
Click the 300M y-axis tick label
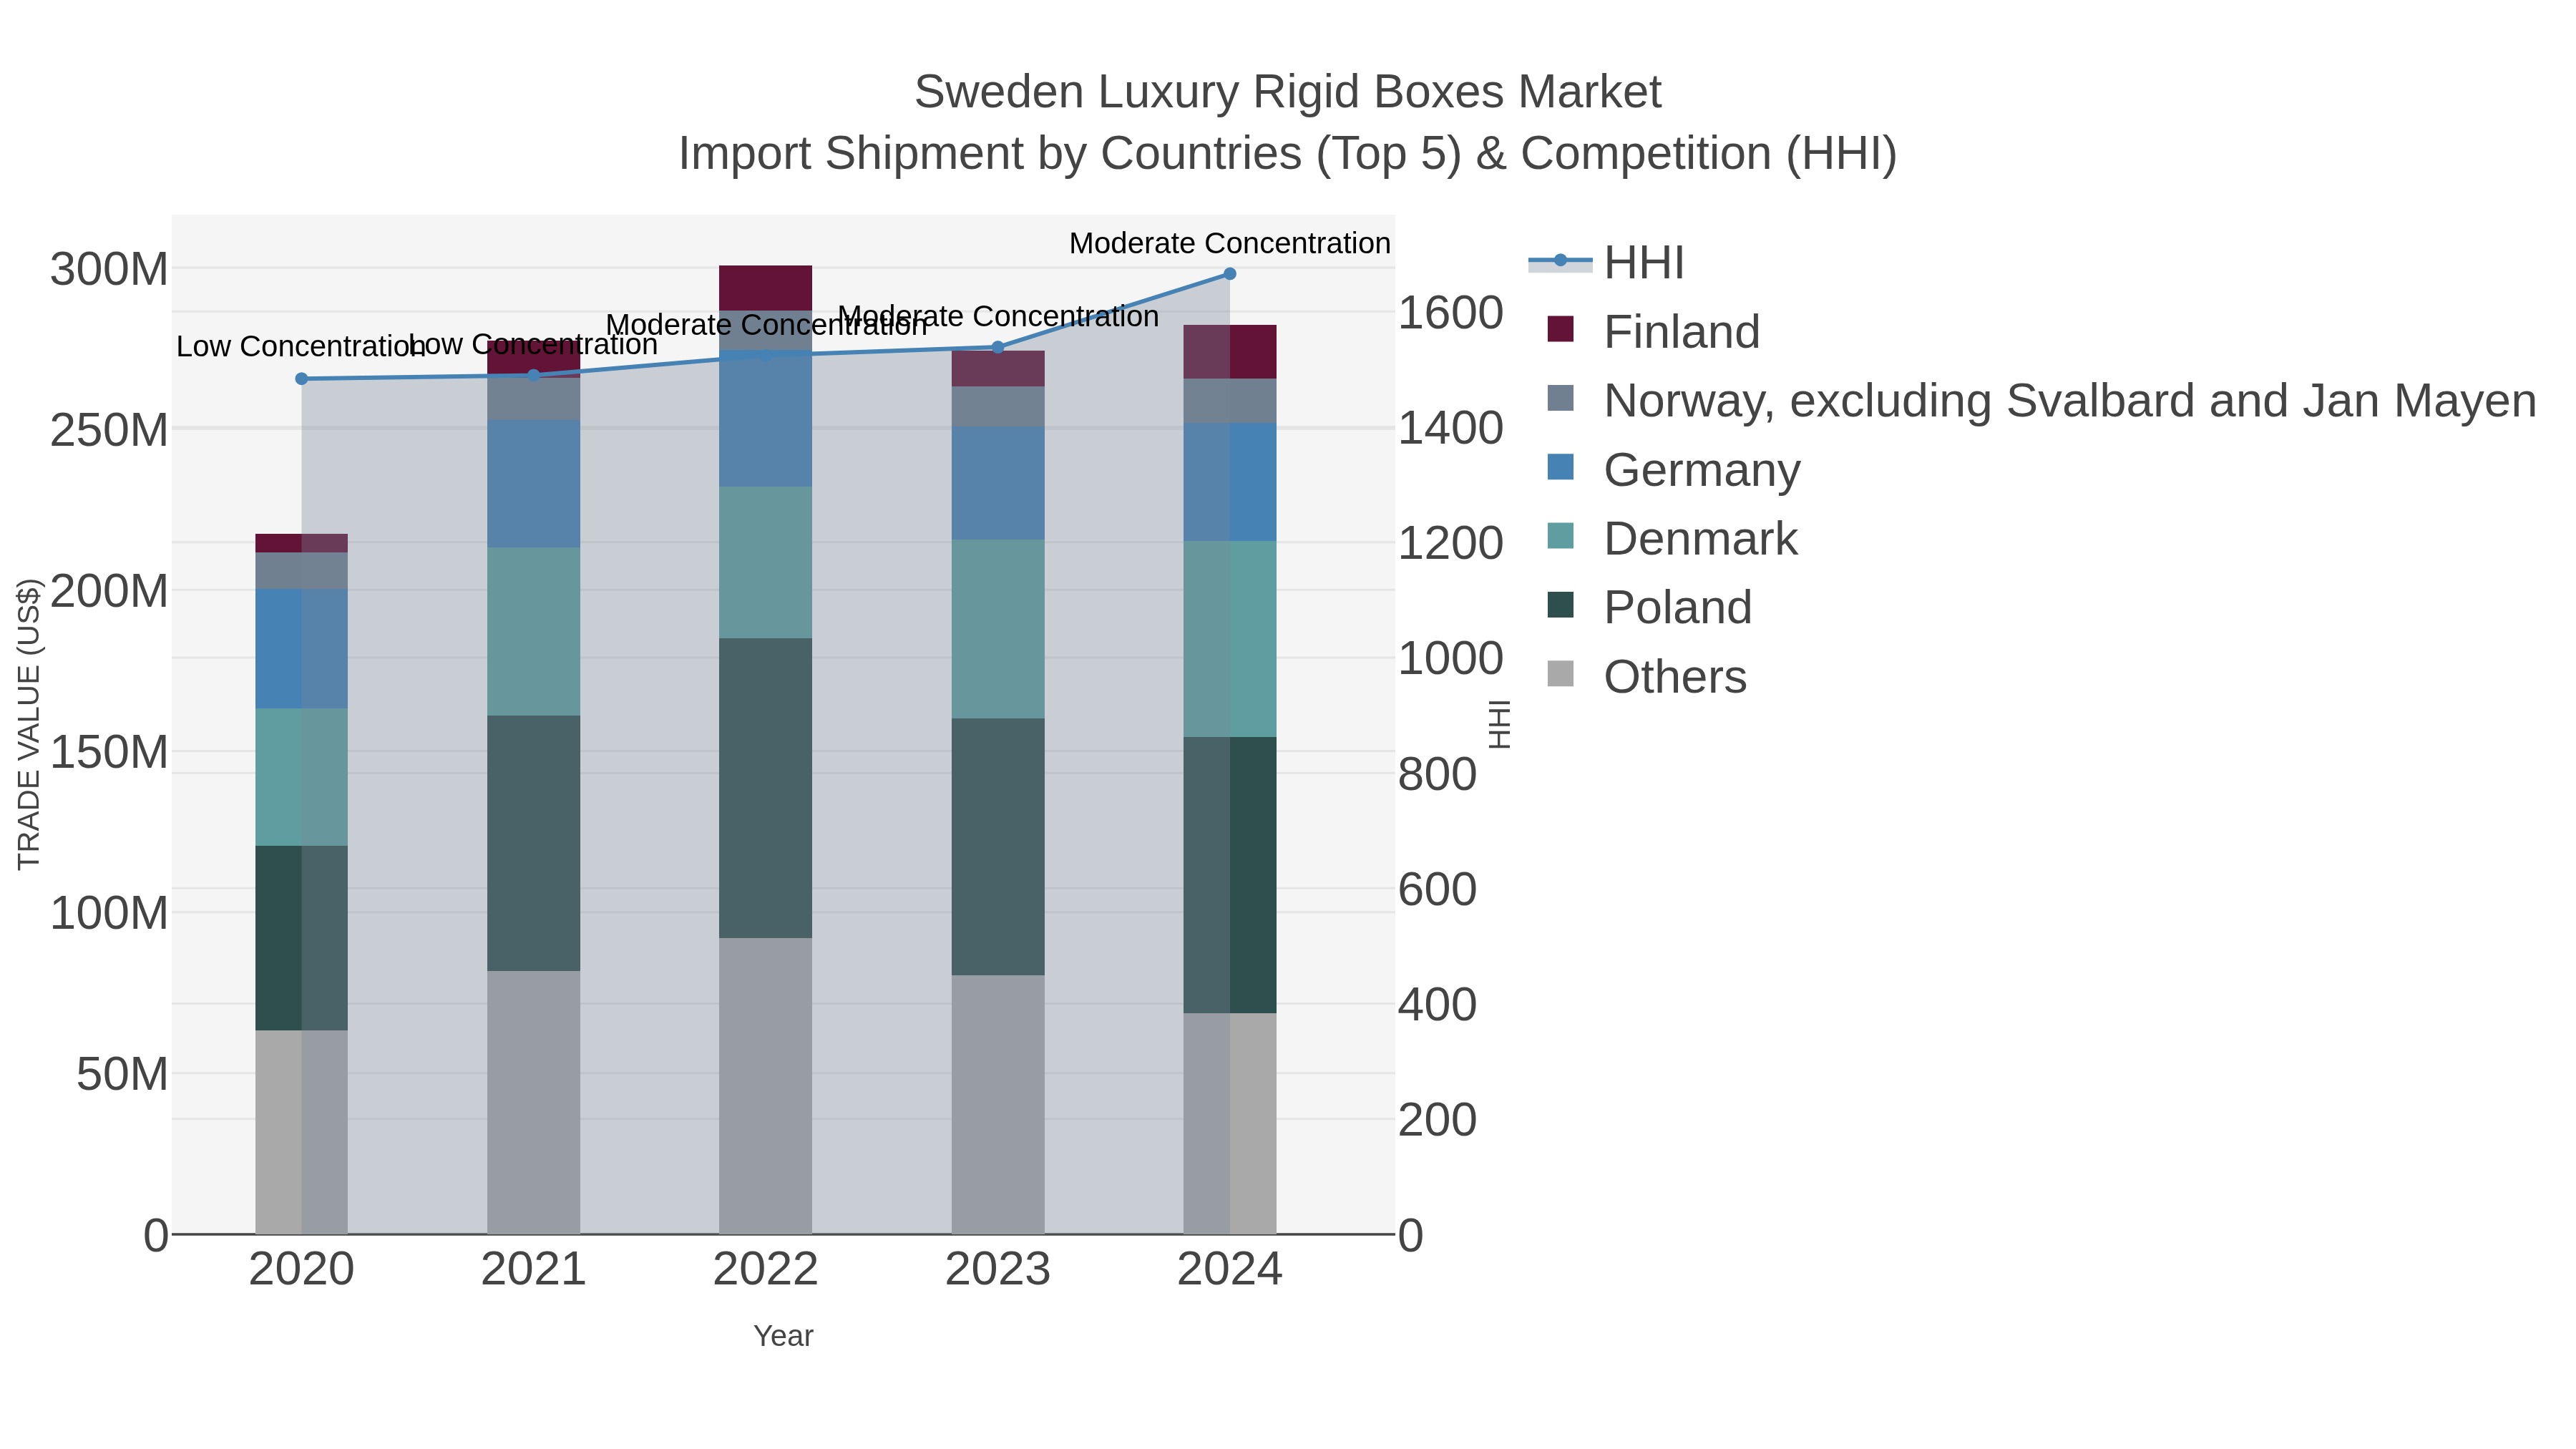coord(109,269)
